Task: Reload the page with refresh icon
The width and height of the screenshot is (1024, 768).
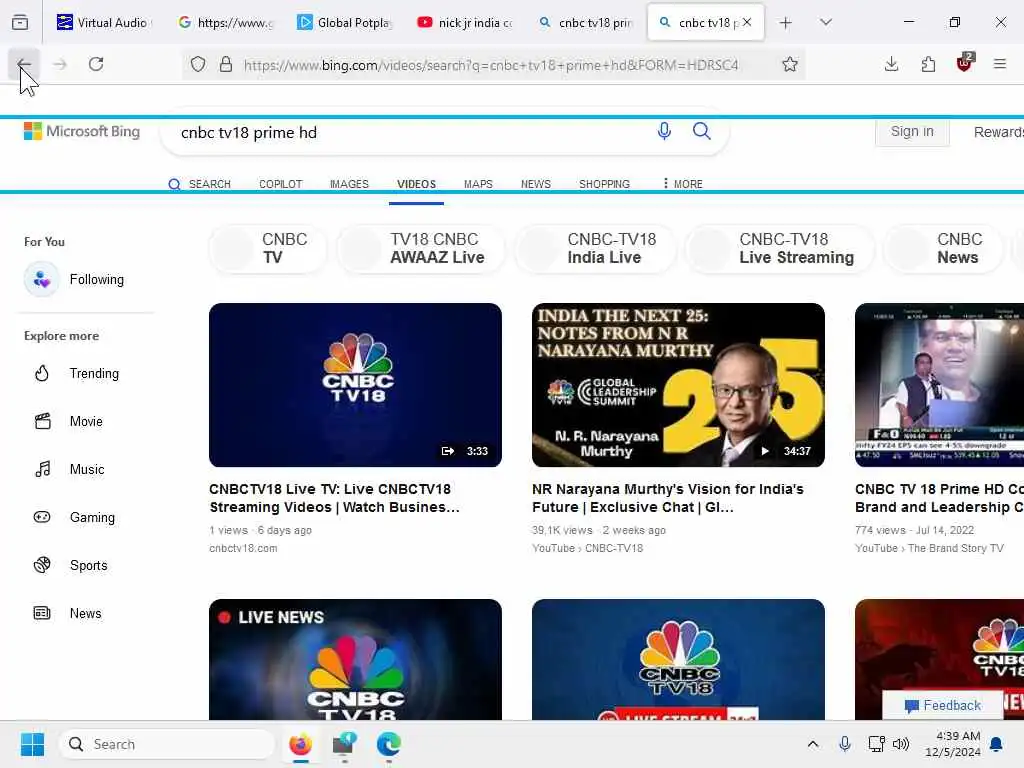Action: (96, 64)
